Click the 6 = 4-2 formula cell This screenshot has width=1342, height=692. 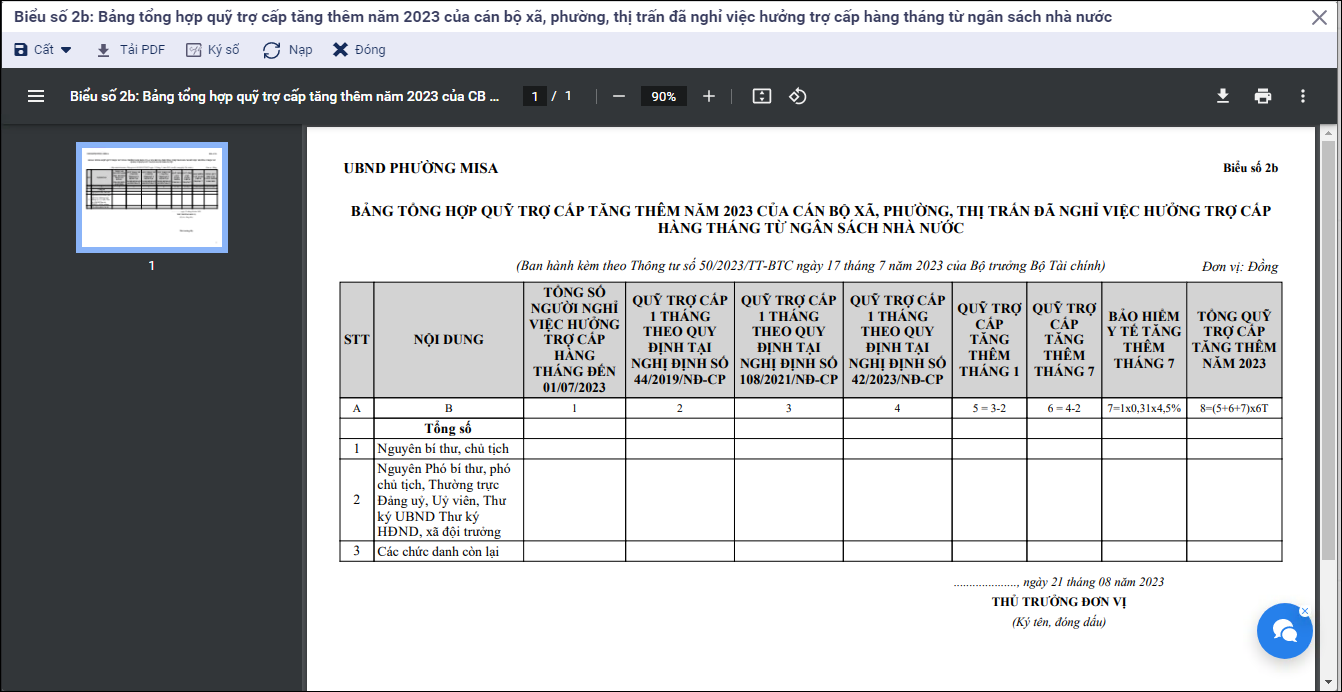(1064, 408)
